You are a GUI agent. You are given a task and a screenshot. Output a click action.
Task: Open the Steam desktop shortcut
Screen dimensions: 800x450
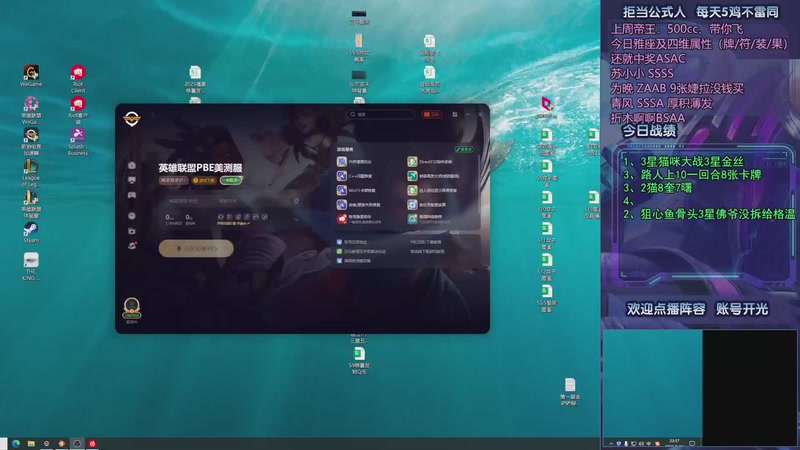31,232
